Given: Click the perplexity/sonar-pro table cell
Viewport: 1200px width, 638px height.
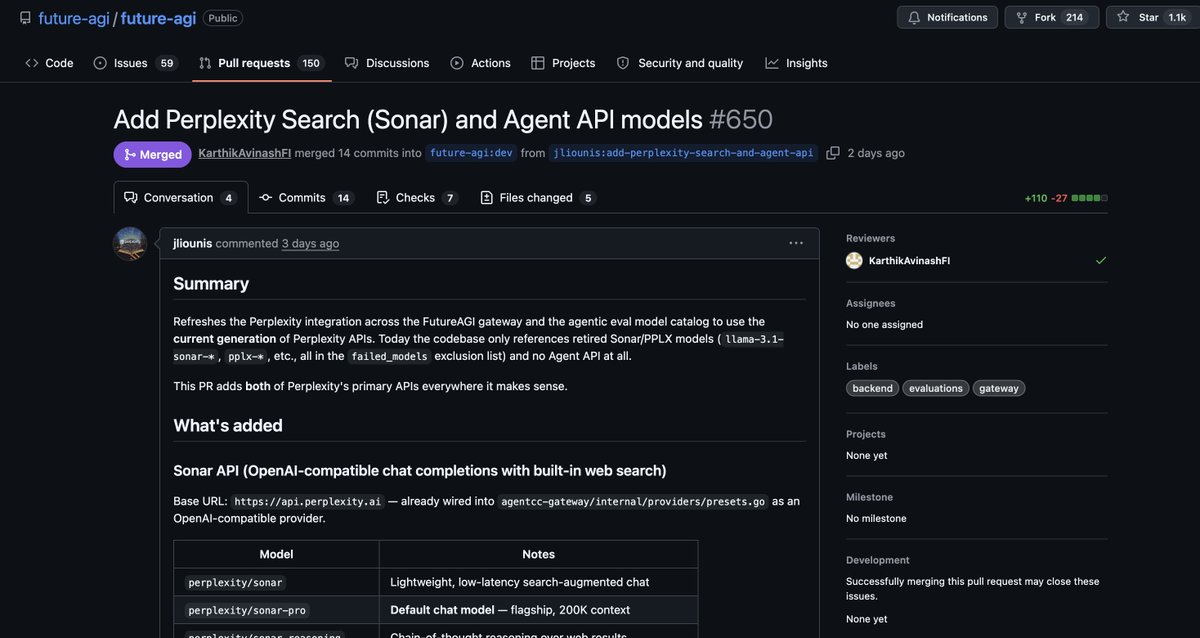Looking at the screenshot, I should 276,610.
